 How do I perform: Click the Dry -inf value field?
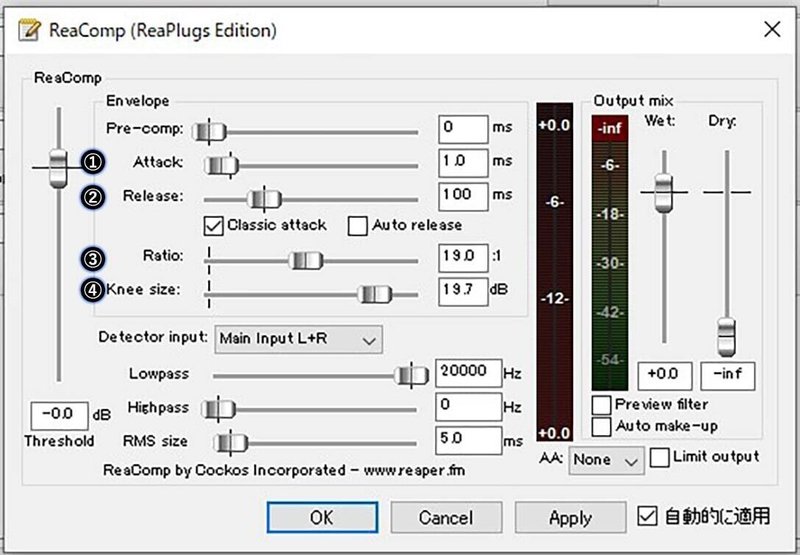(728, 376)
